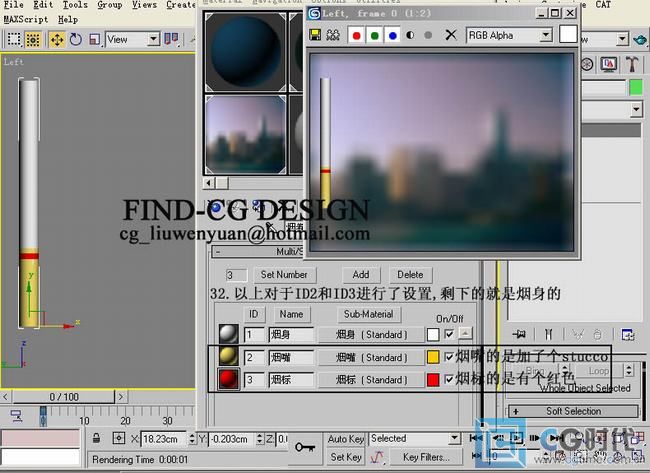The image size is (650, 473).
Task: Activate the Select and Move tool
Action: (57, 40)
